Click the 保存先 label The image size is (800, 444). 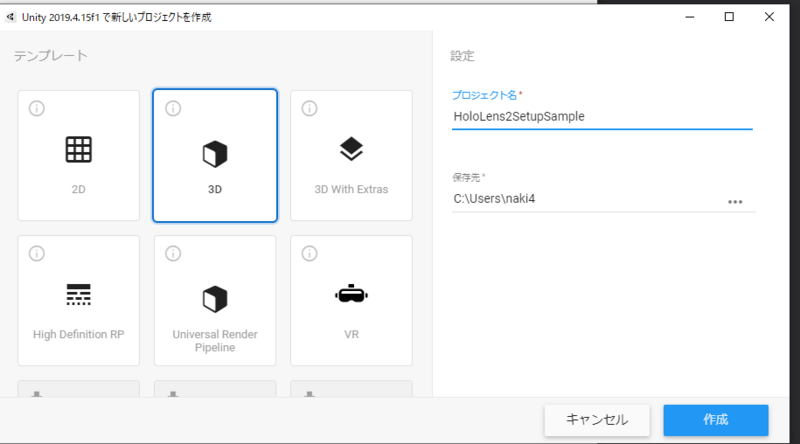tap(466, 178)
